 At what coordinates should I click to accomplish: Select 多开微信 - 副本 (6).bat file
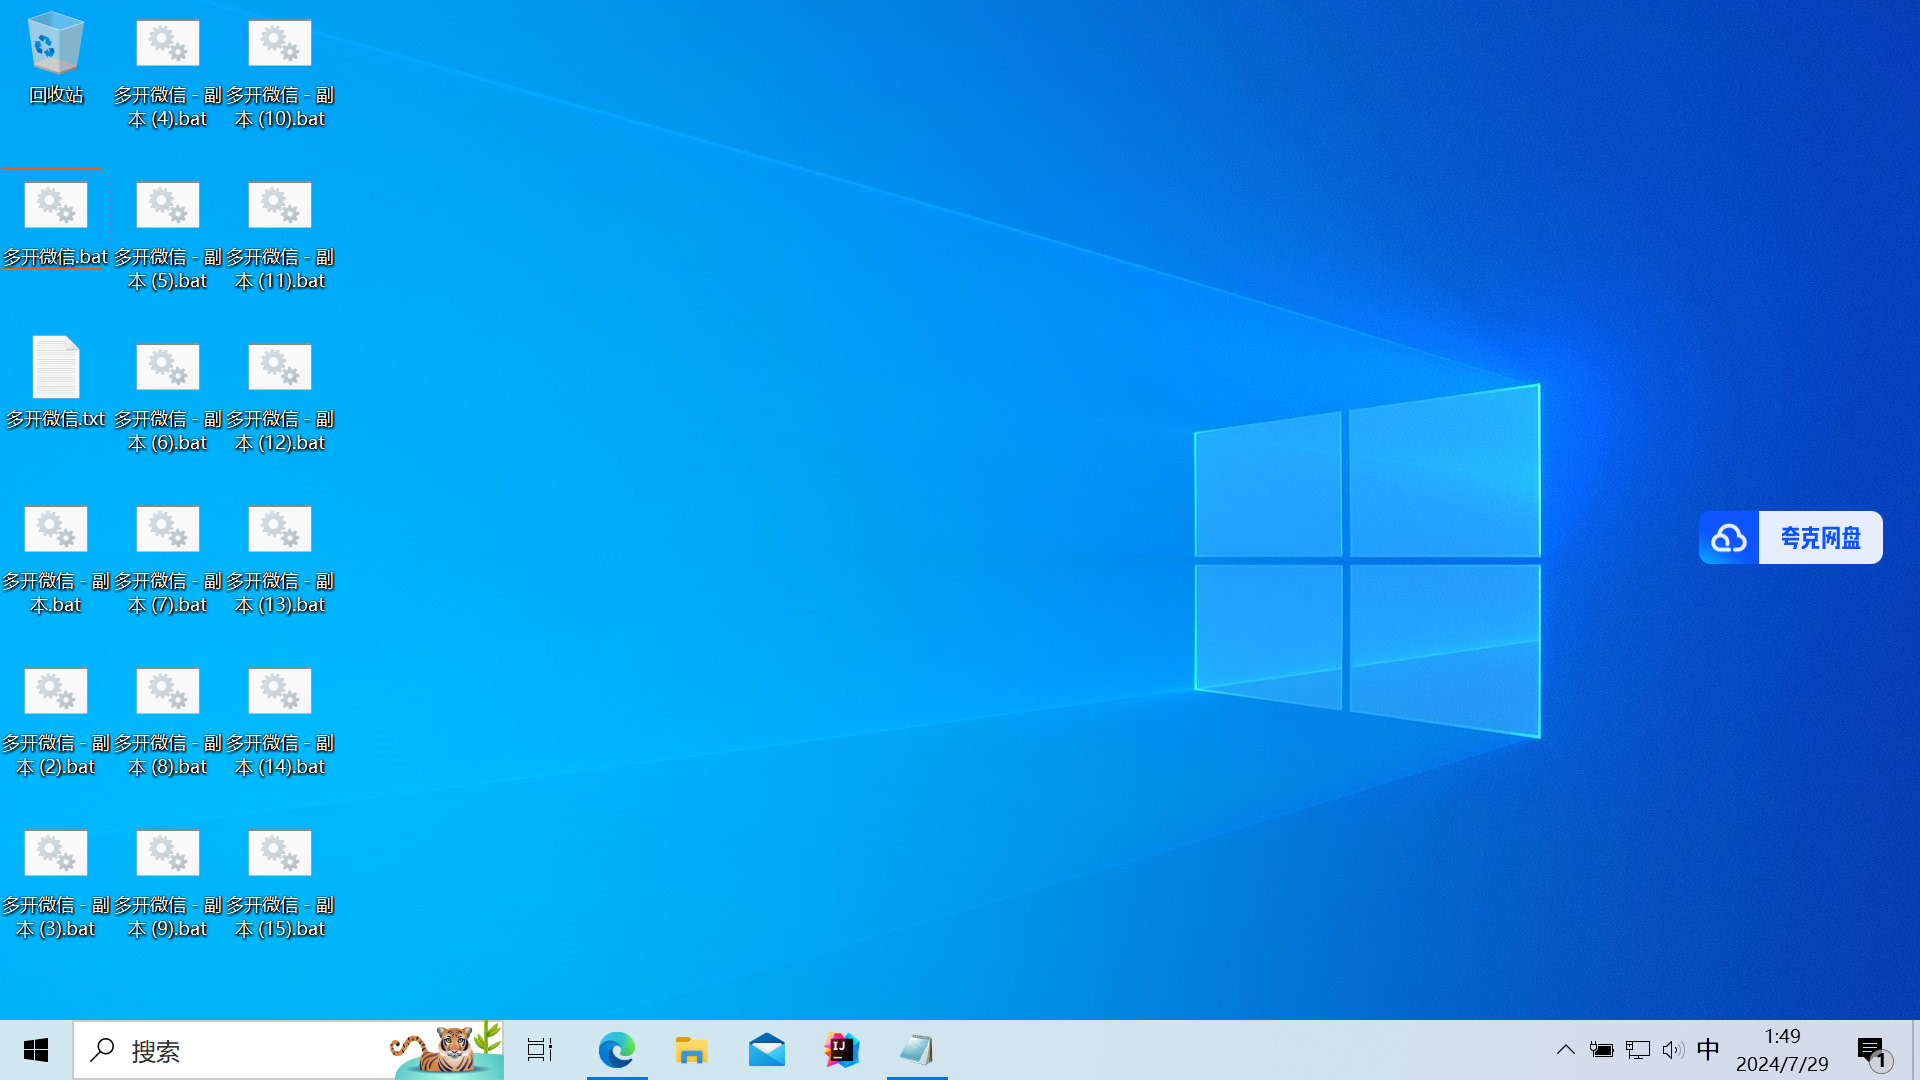(168, 398)
